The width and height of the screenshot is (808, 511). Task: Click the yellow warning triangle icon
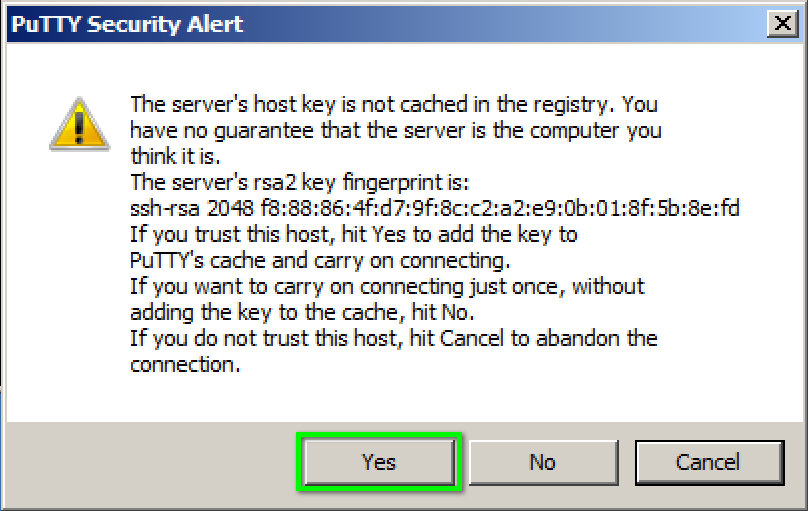click(79, 124)
